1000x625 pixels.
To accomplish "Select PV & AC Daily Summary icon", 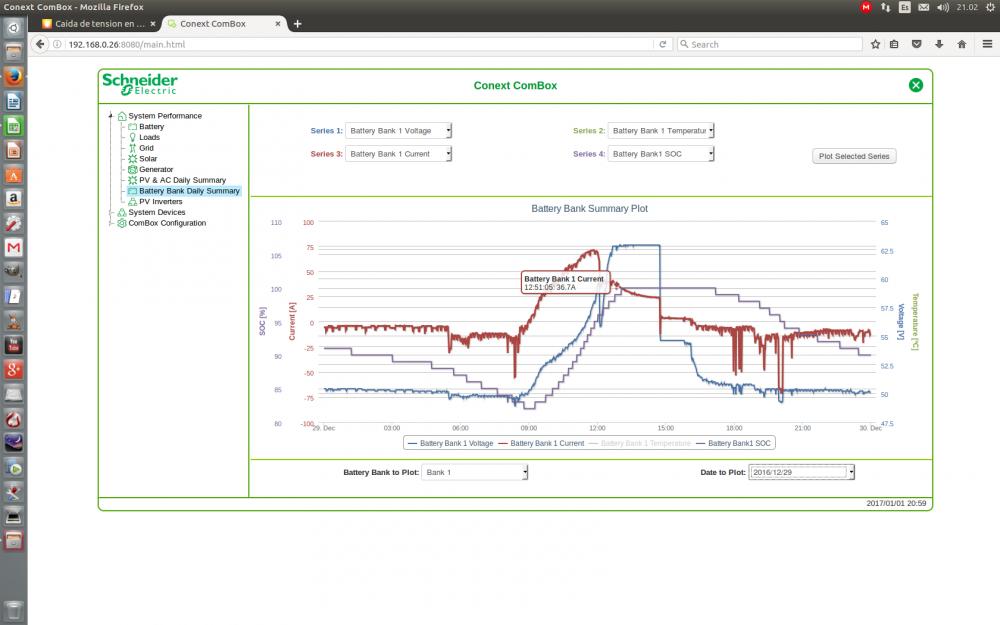I will click(133, 180).
